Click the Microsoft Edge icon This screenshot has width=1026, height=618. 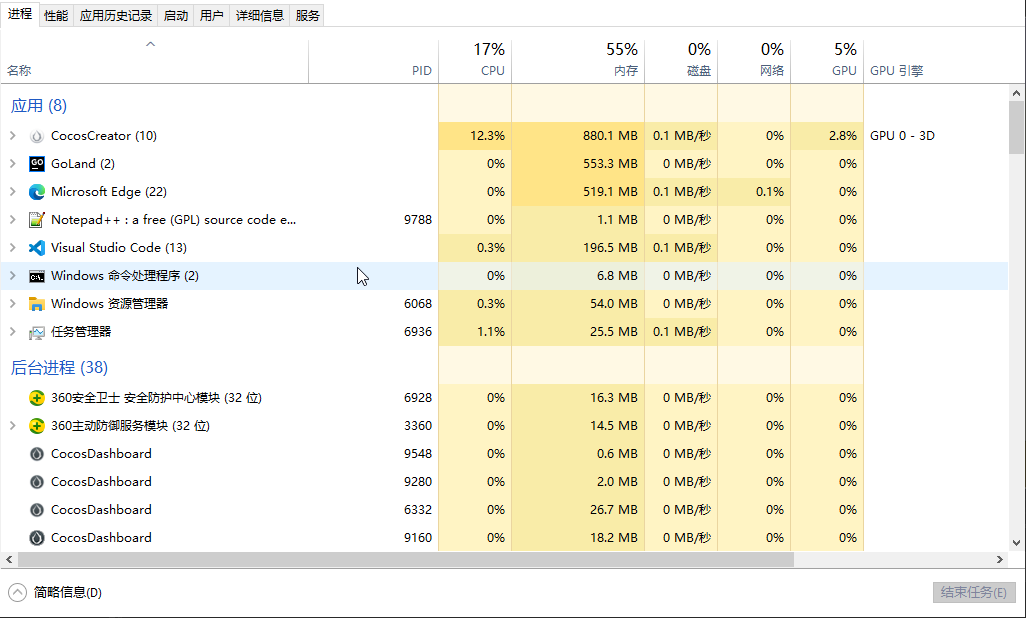(x=37, y=192)
